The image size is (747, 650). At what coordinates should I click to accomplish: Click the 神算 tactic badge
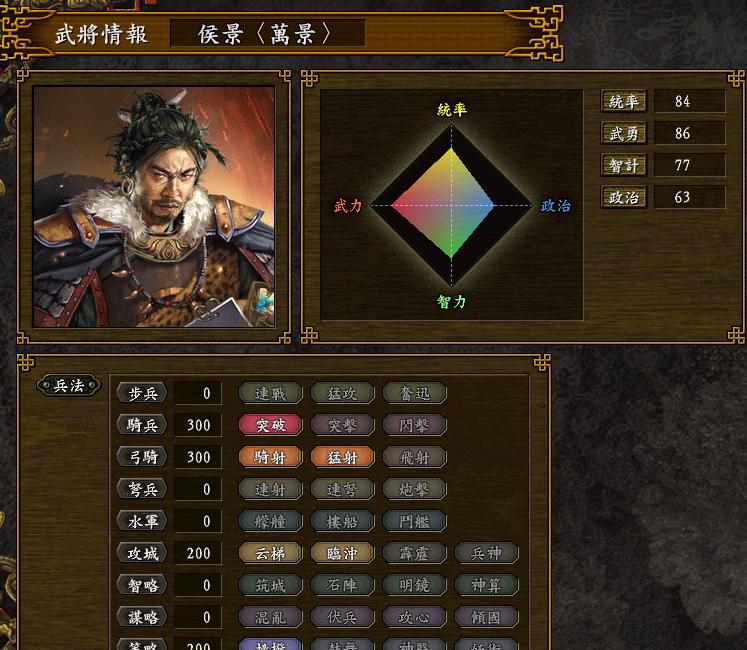pyautogui.click(x=486, y=585)
